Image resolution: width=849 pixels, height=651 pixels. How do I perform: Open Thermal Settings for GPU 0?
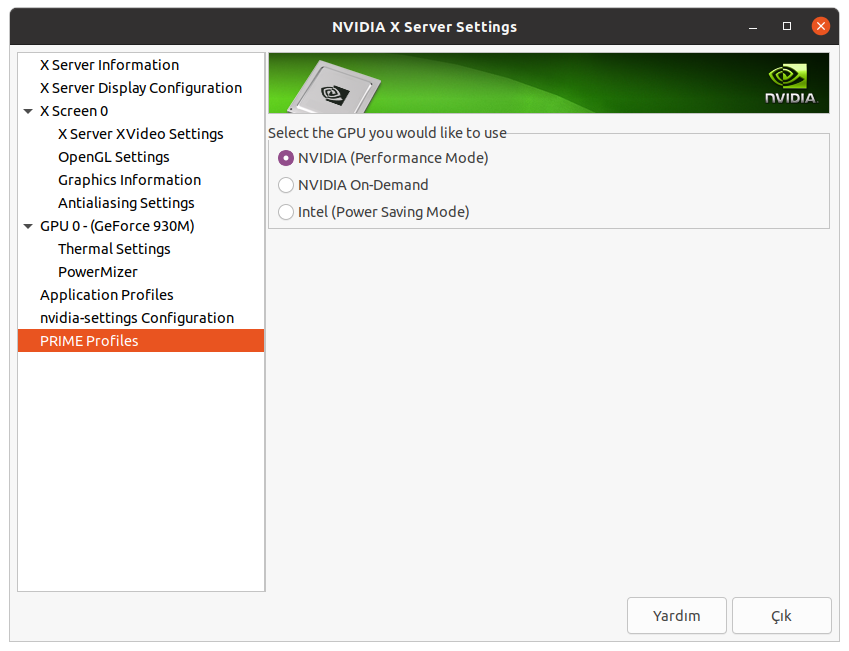(x=114, y=249)
